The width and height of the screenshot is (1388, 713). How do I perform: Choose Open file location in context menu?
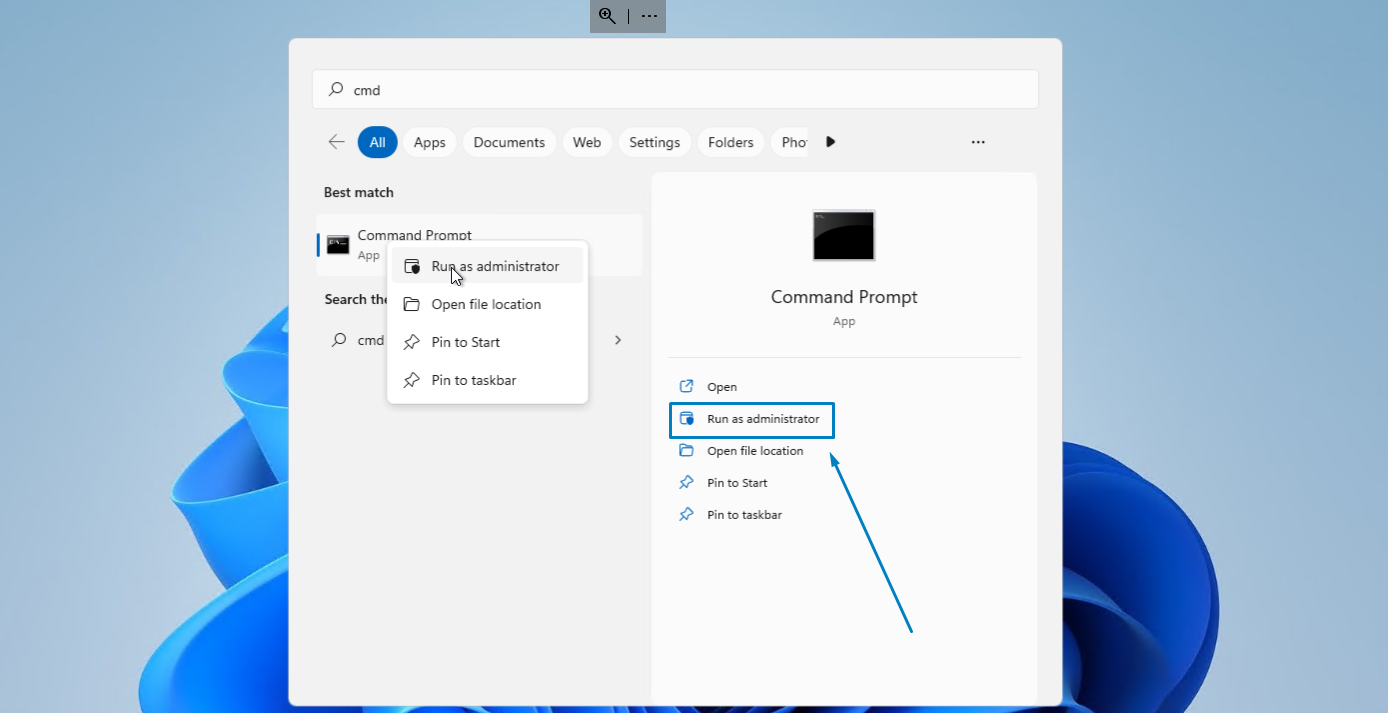tap(485, 304)
